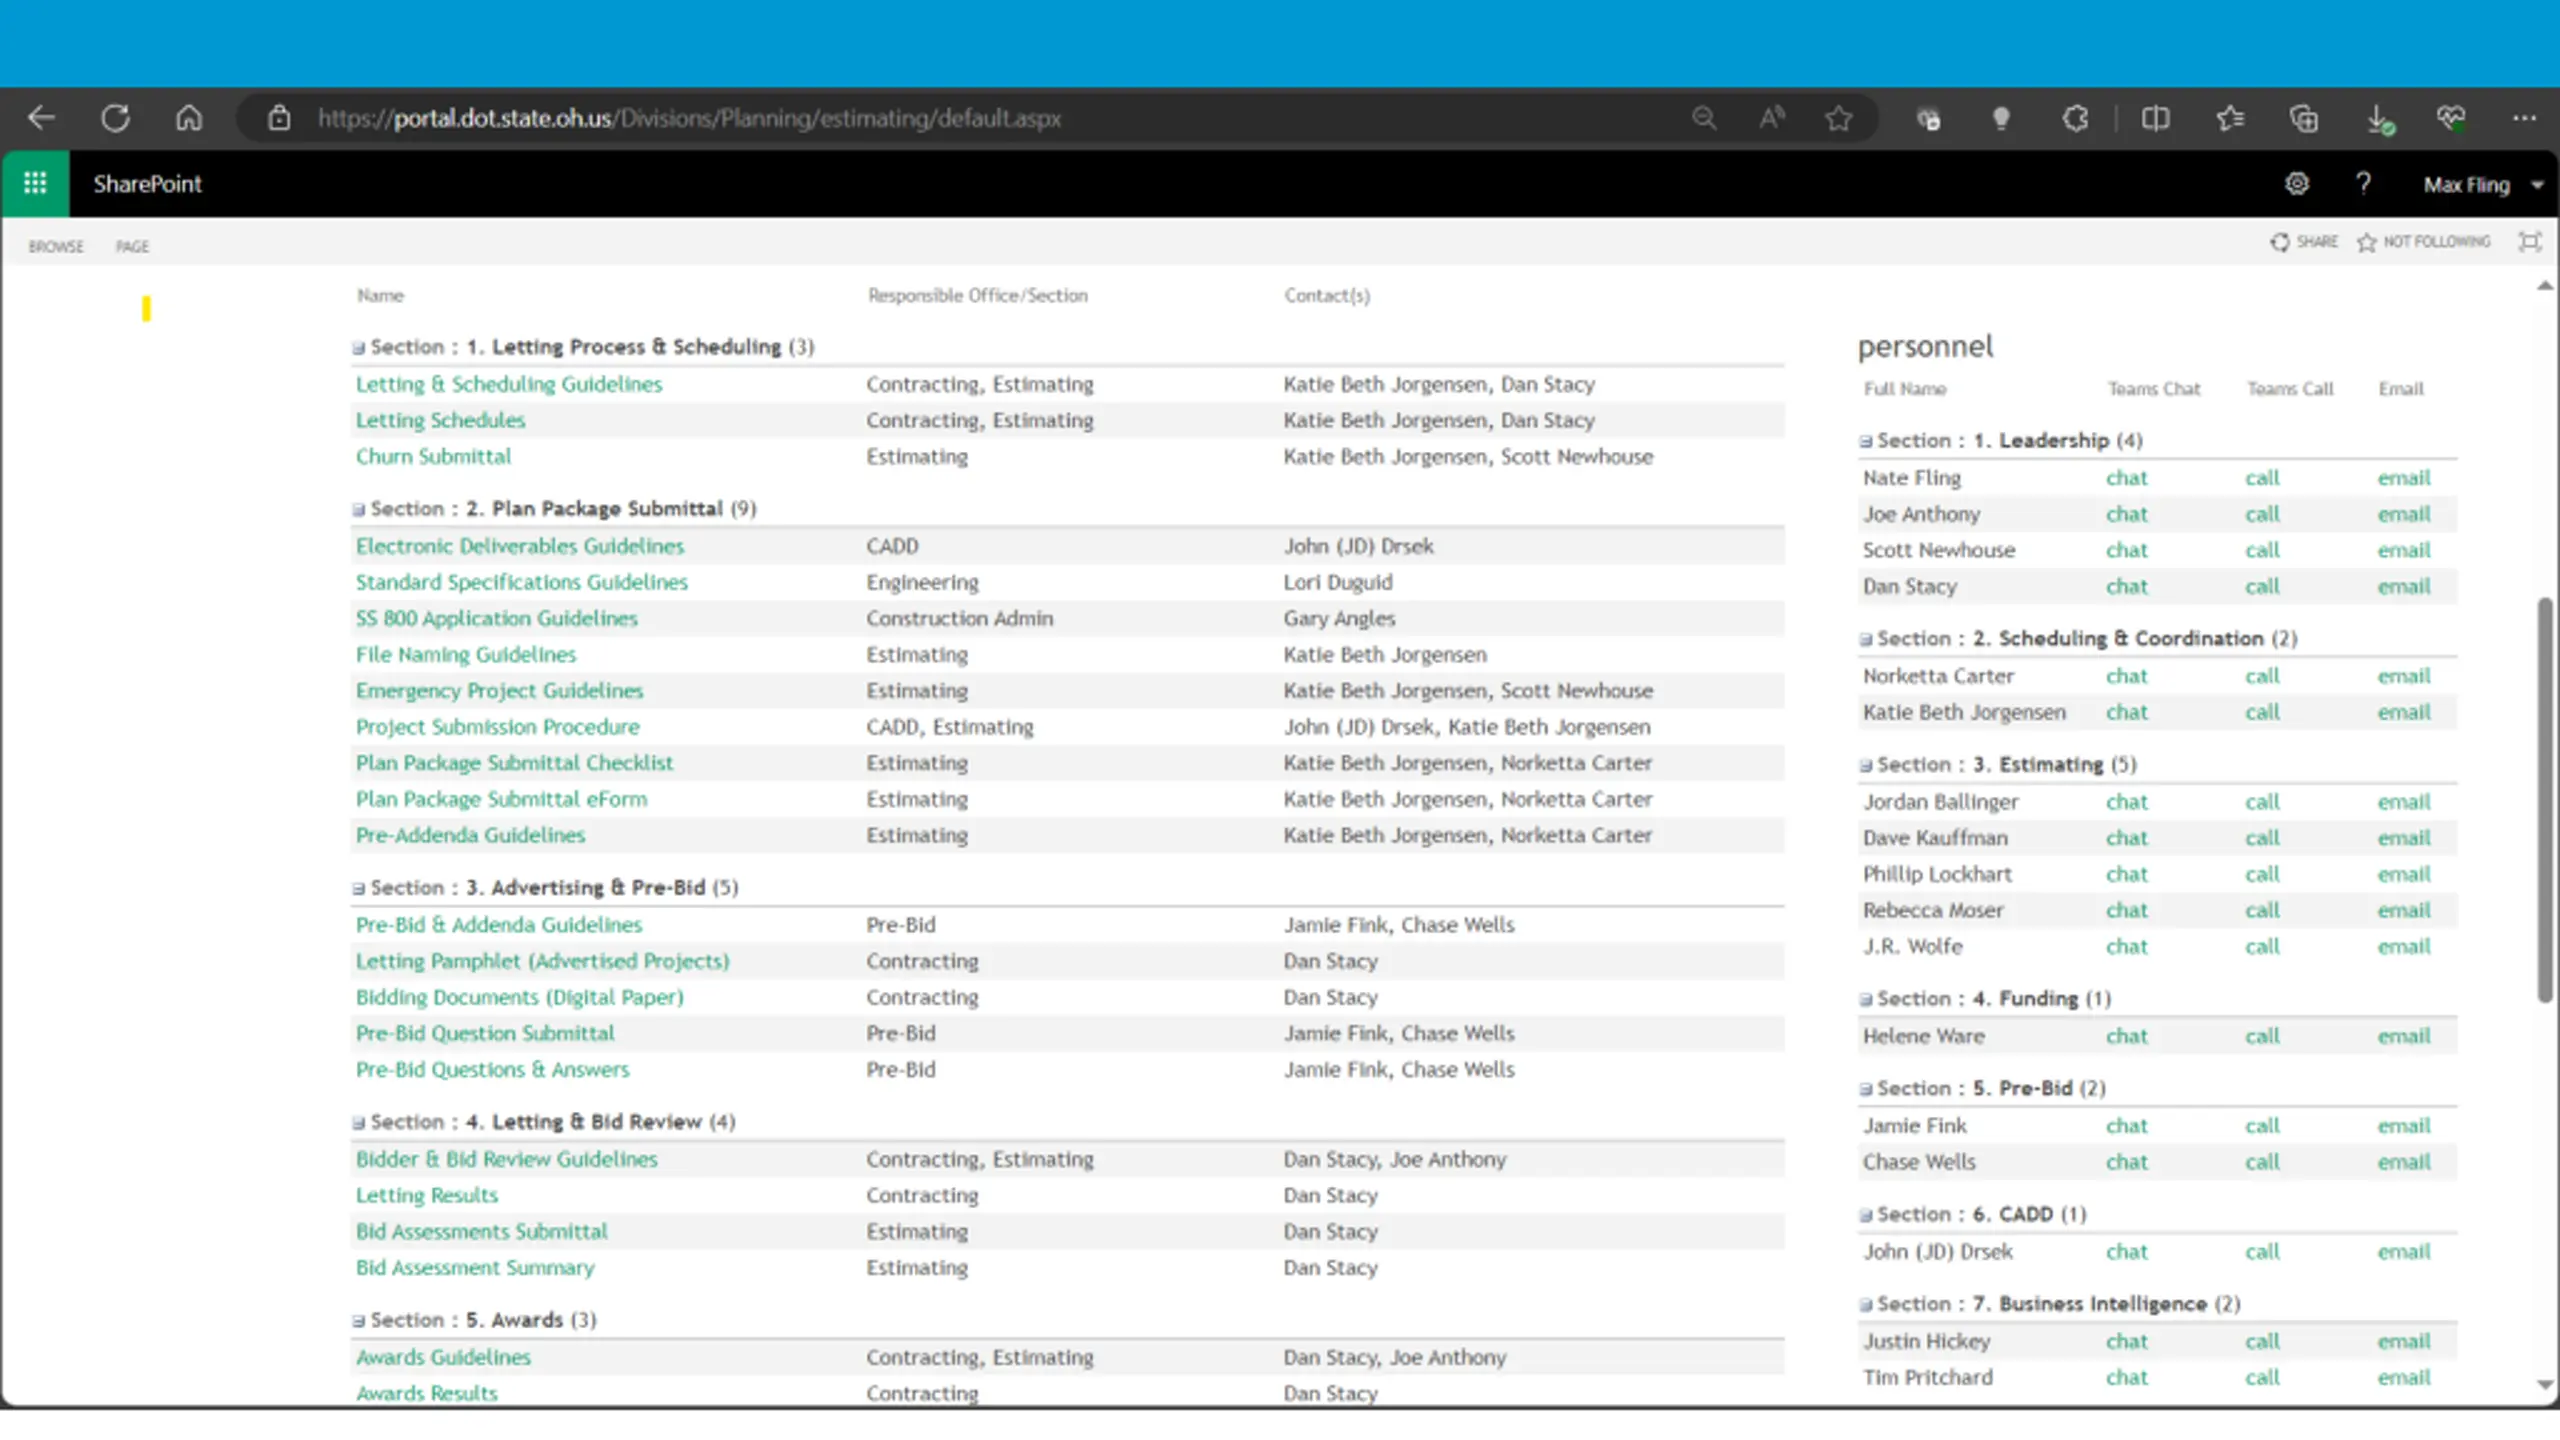Open Letting & Scheduling Guidelines link
Viewport: 2560px width, 1440px height.
tap(509, 384)
